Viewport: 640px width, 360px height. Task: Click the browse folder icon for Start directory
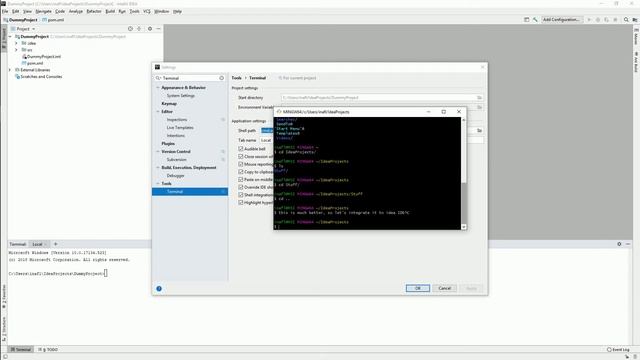tap(480, 98)
